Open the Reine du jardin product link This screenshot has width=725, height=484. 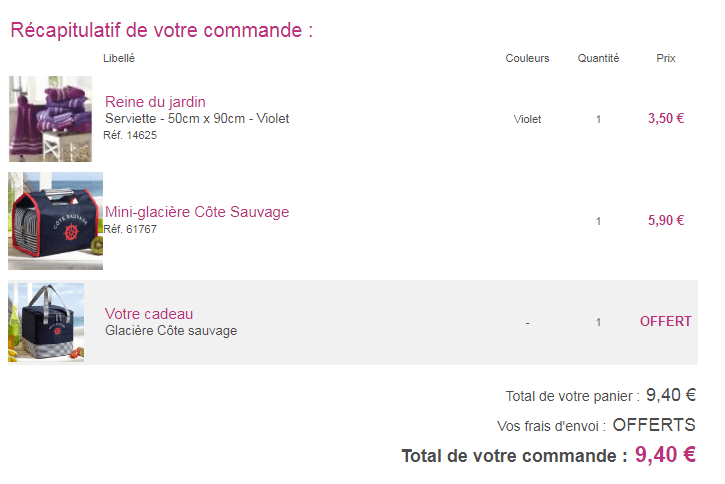155,101
